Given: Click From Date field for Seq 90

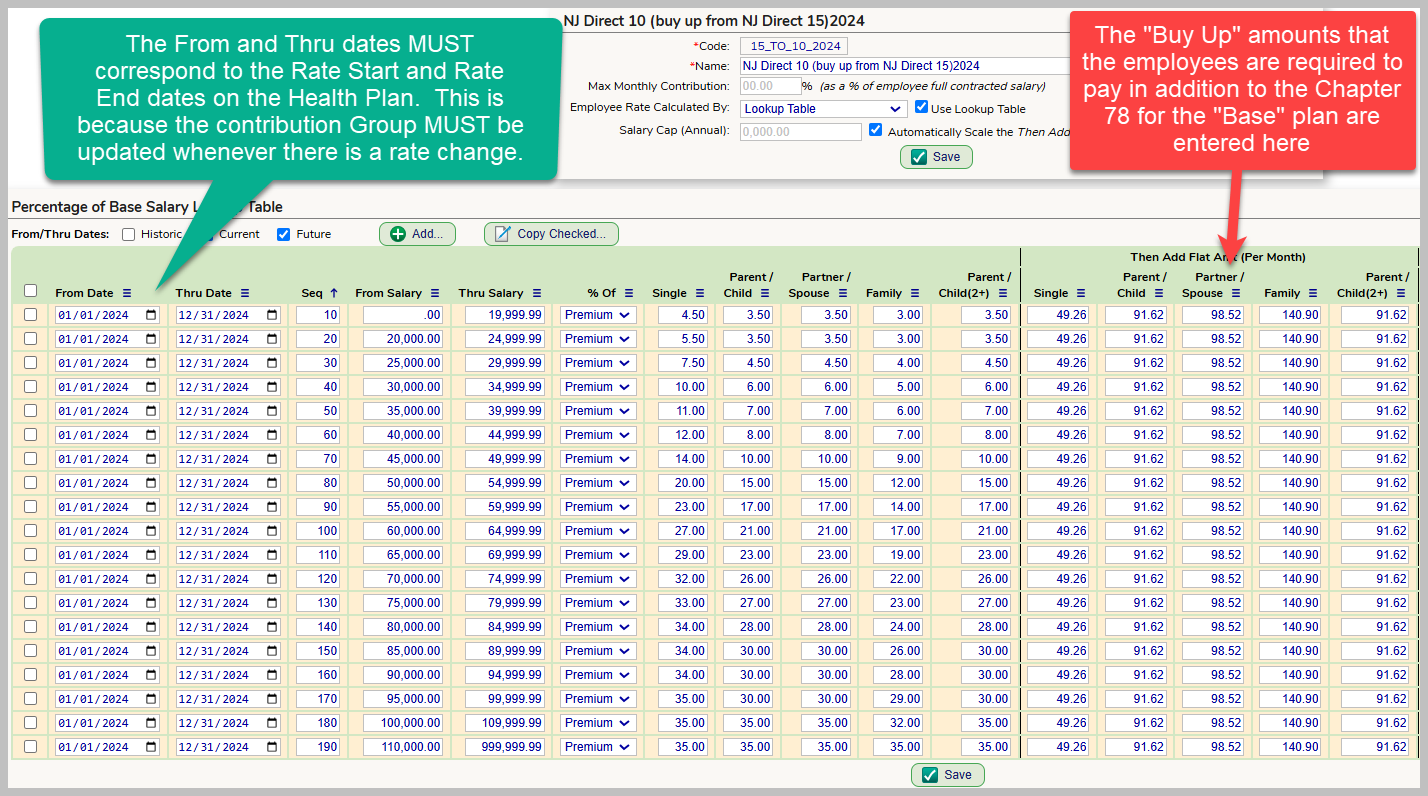Looking at the screenshot, I should click(x=107, y=507).
